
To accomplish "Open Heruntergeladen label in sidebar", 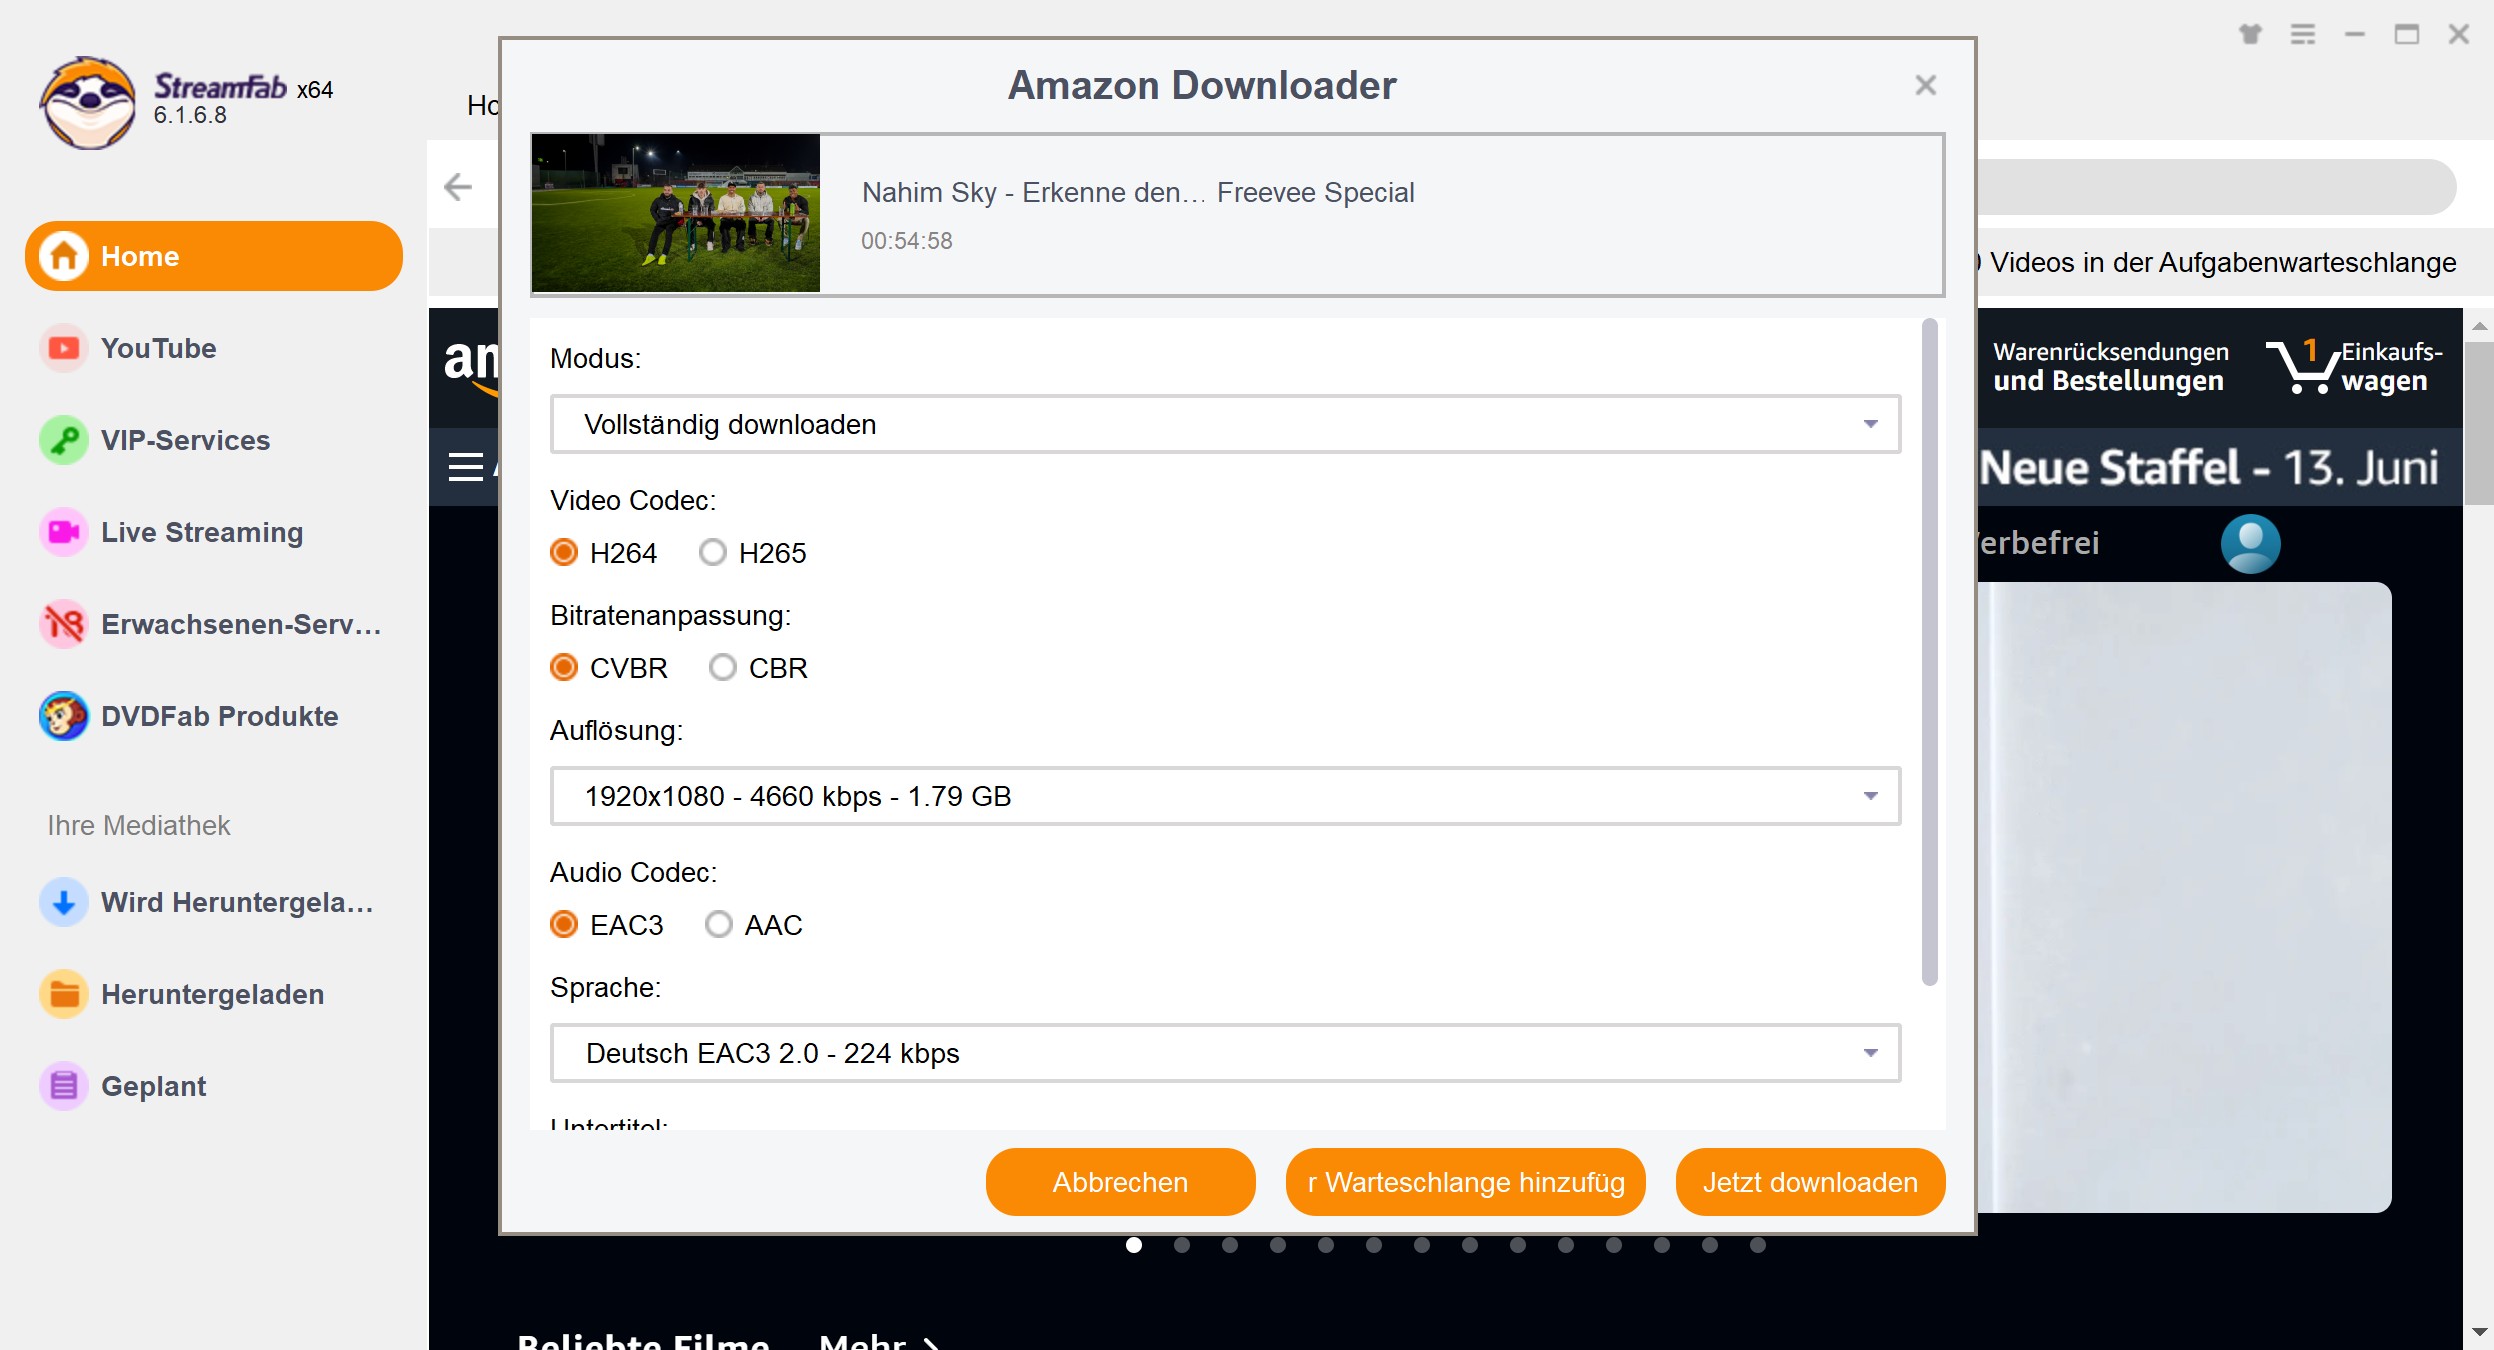I will (213, 994).
